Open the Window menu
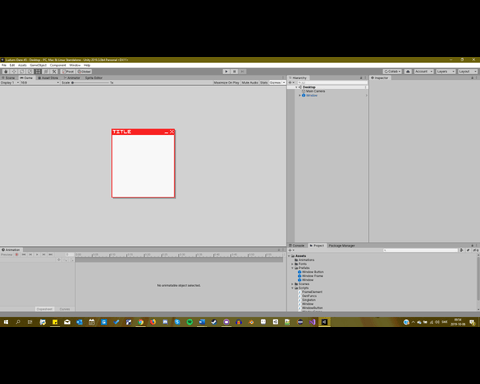Viewport: 480px width, 384px height. (75, 65)
